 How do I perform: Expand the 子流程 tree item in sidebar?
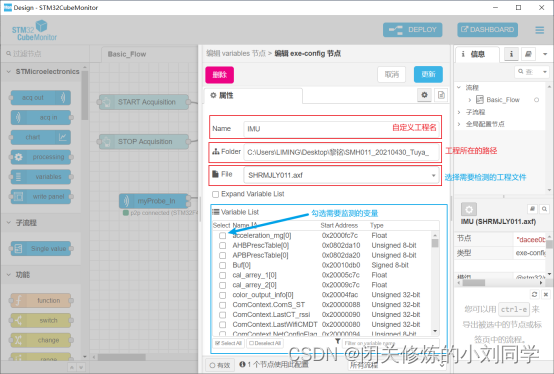(459, 112)
